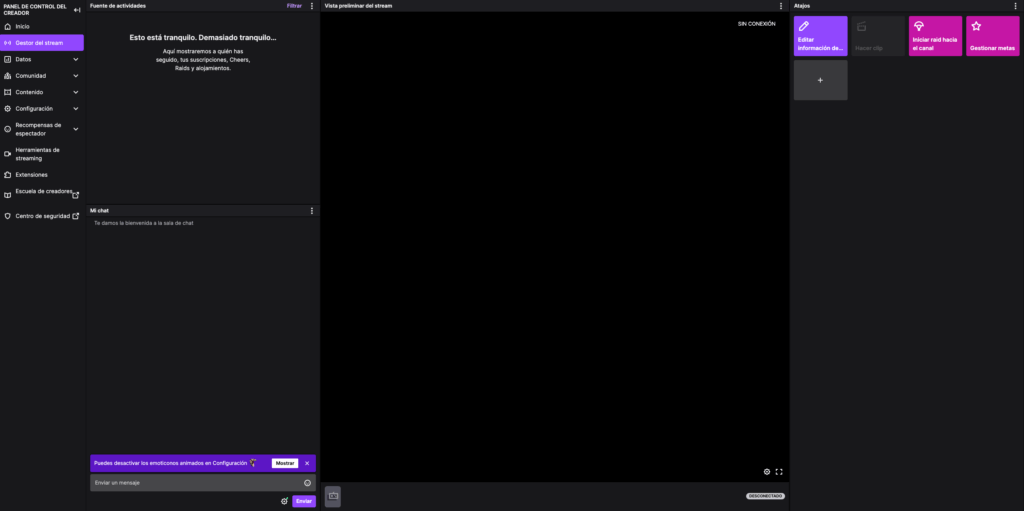Expand Recompensas de espectador chevron

(x=76, y=129)
